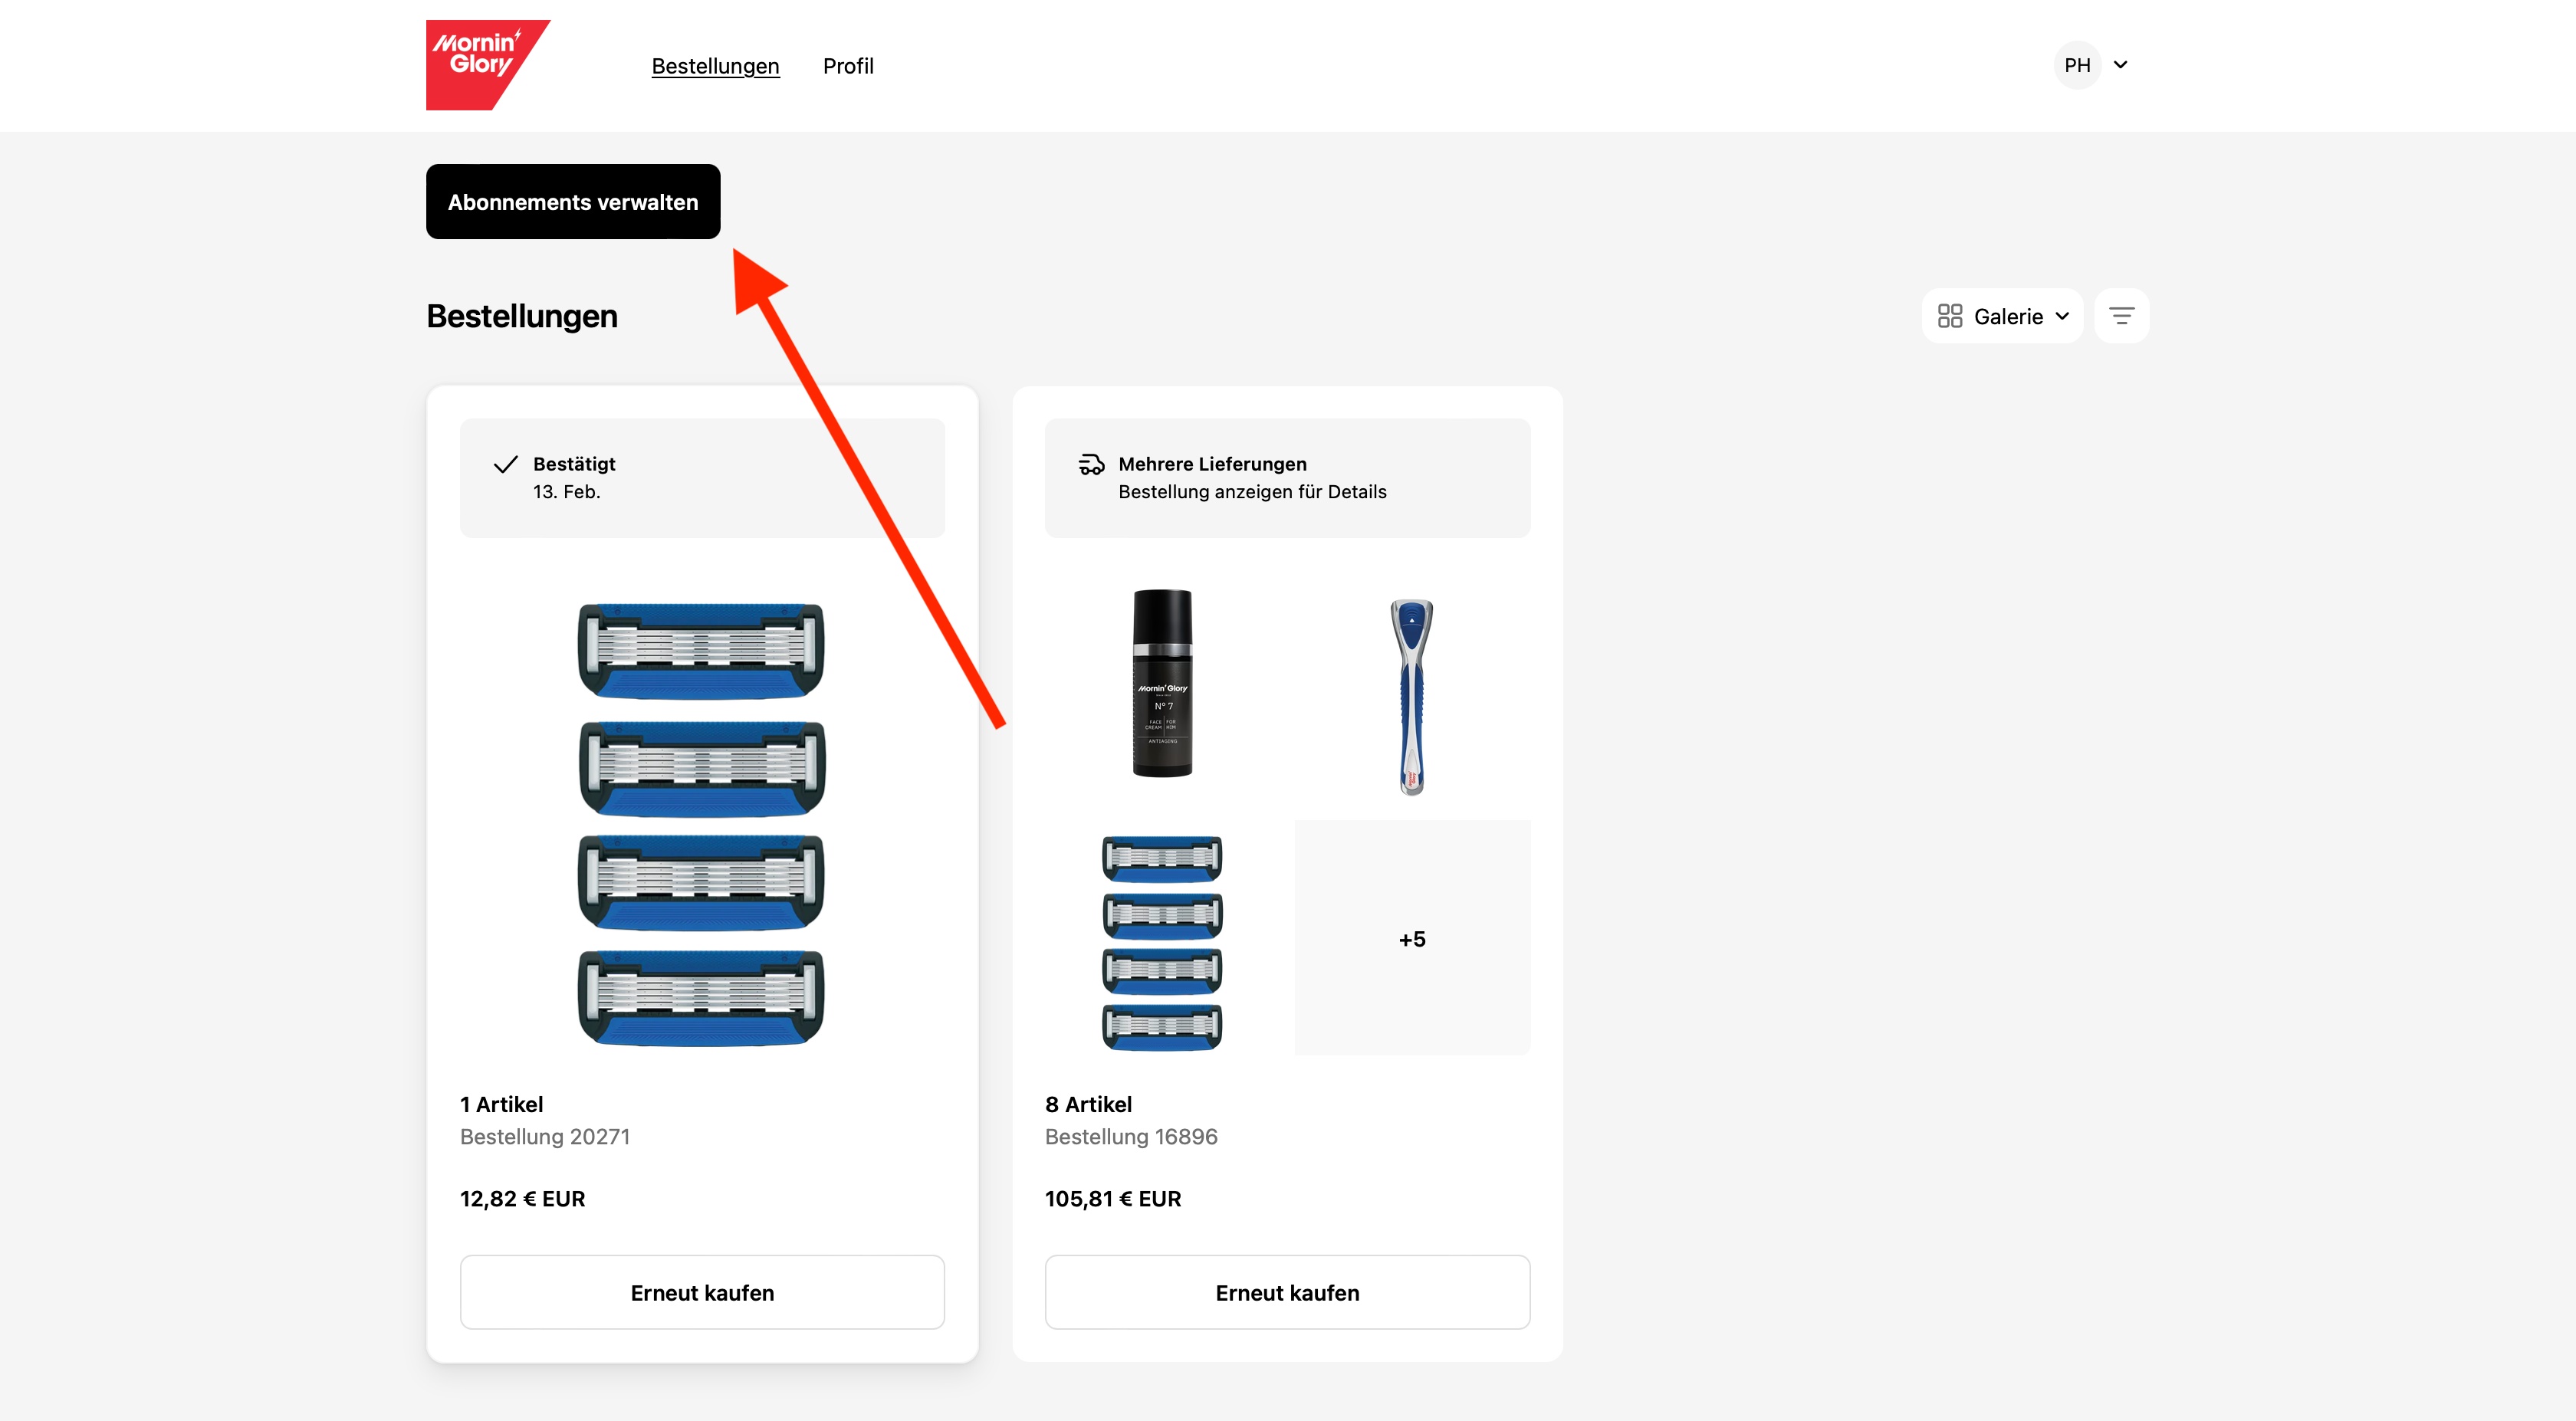The height and width of the screenshot is (1421, 2576).
Task: Open the +5 more items tile
Action: pos(1412,938)
